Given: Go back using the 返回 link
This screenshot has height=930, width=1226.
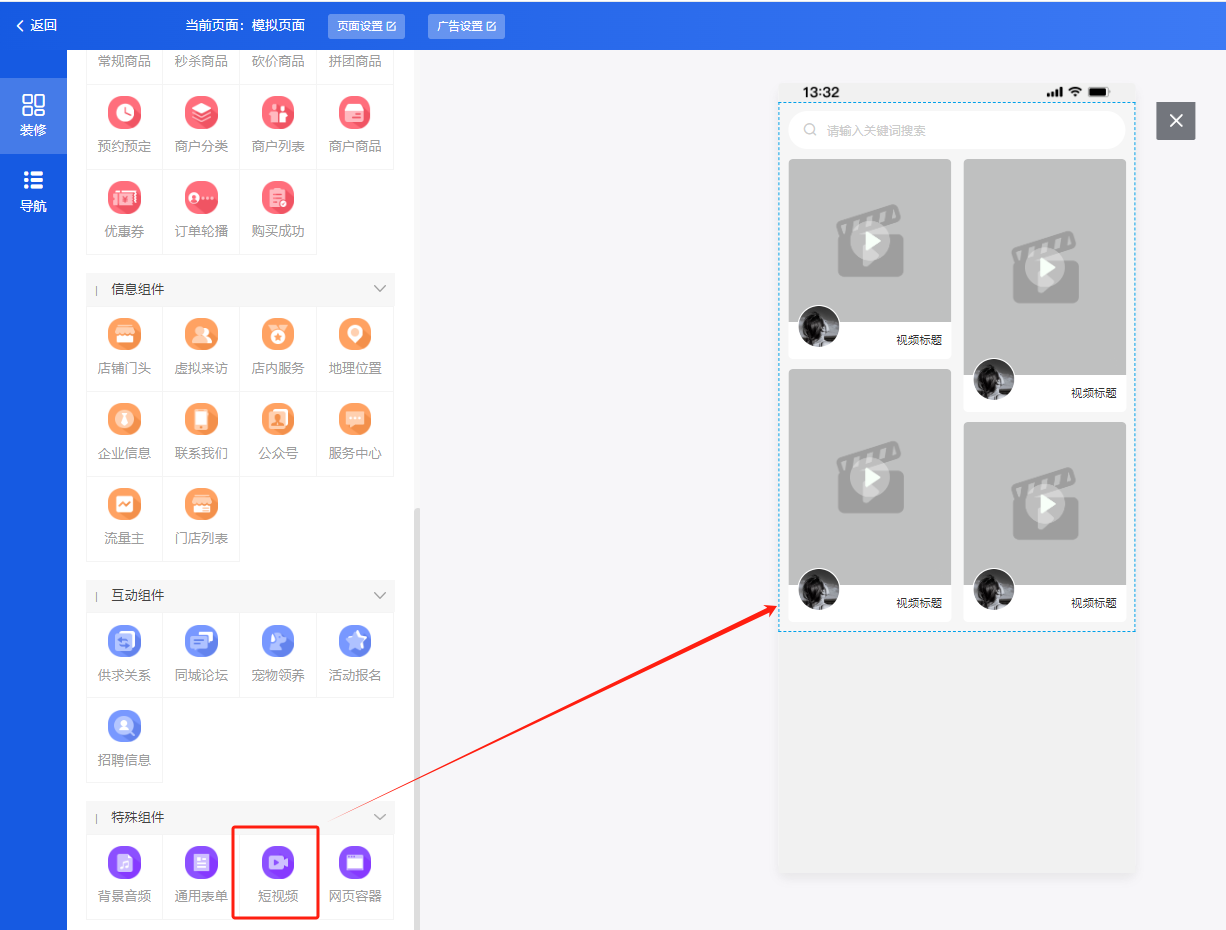Looking at the screenshot, I should point(37,26).
